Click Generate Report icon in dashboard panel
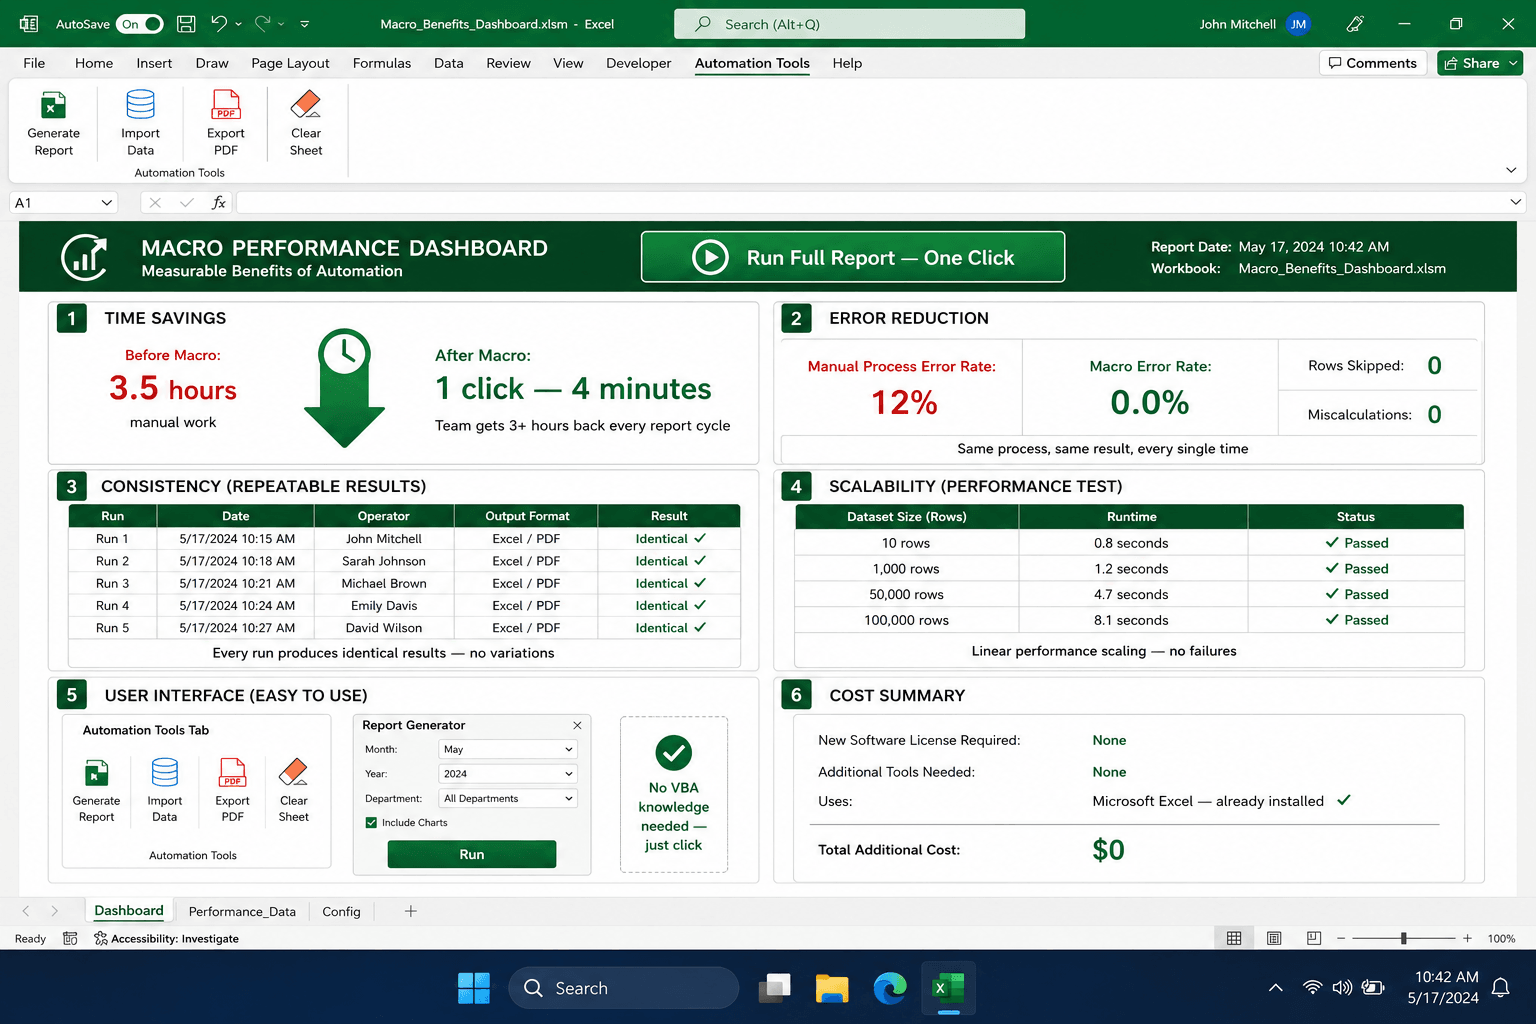This screenshot has width=1536, height=1024. (x=96, y=773)
